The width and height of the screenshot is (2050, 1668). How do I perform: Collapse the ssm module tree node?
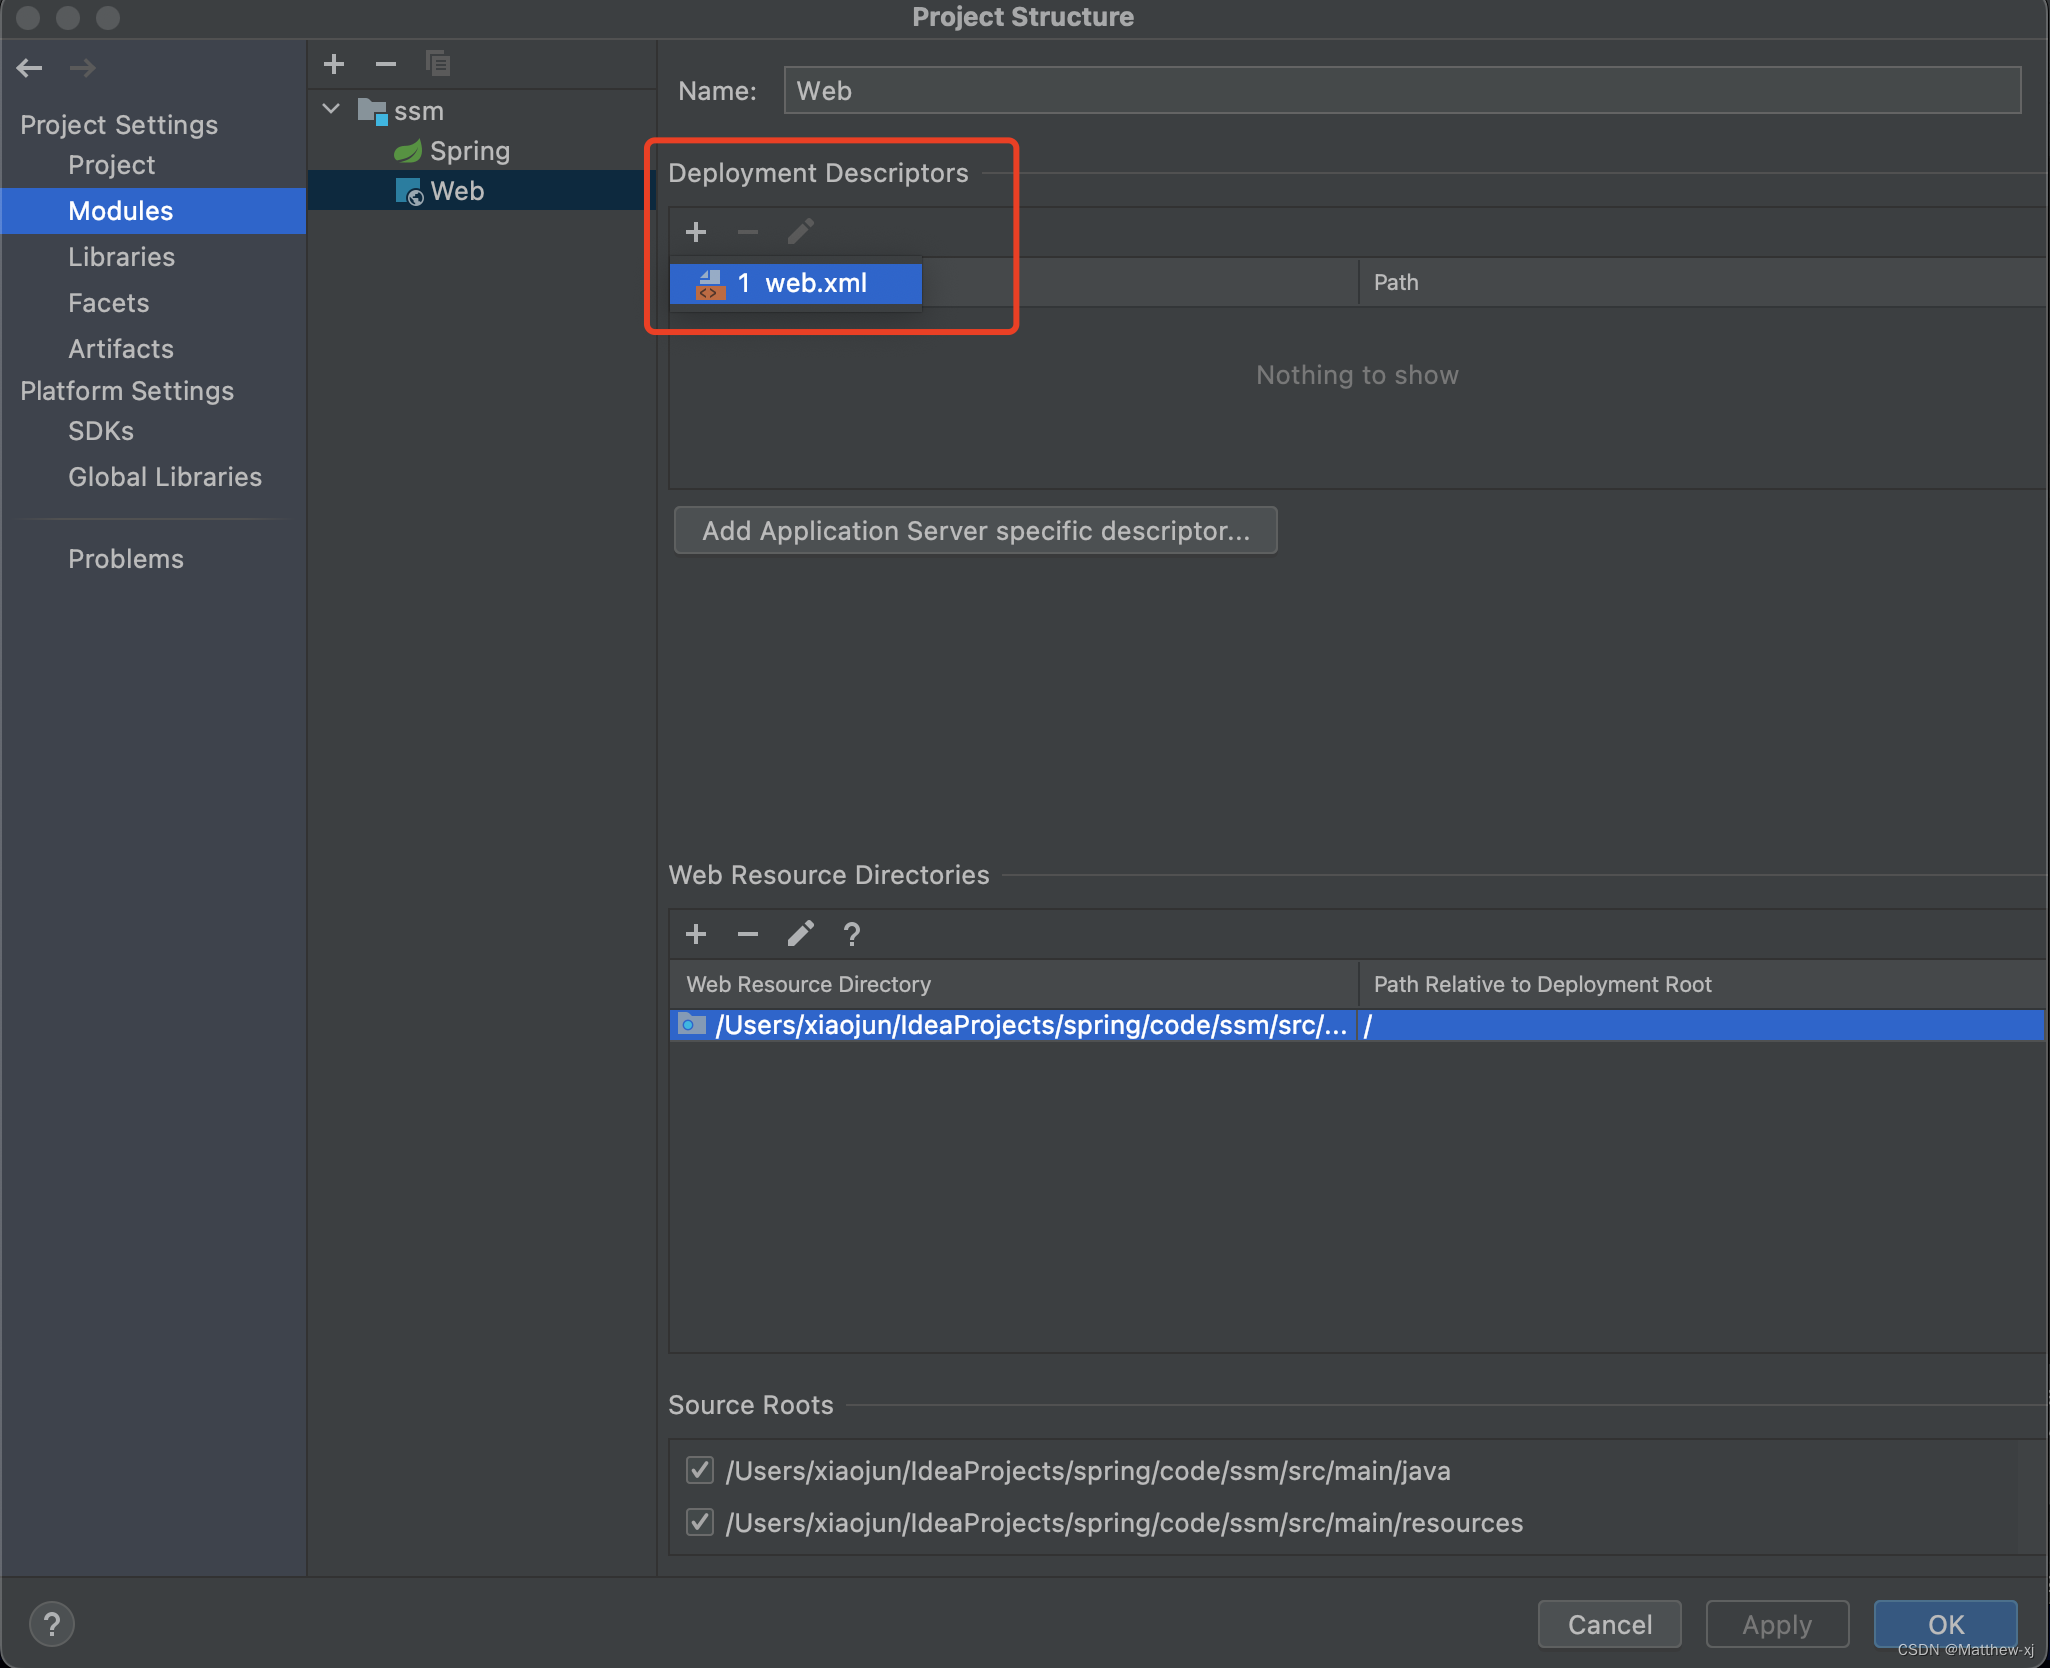coord(332,109)
